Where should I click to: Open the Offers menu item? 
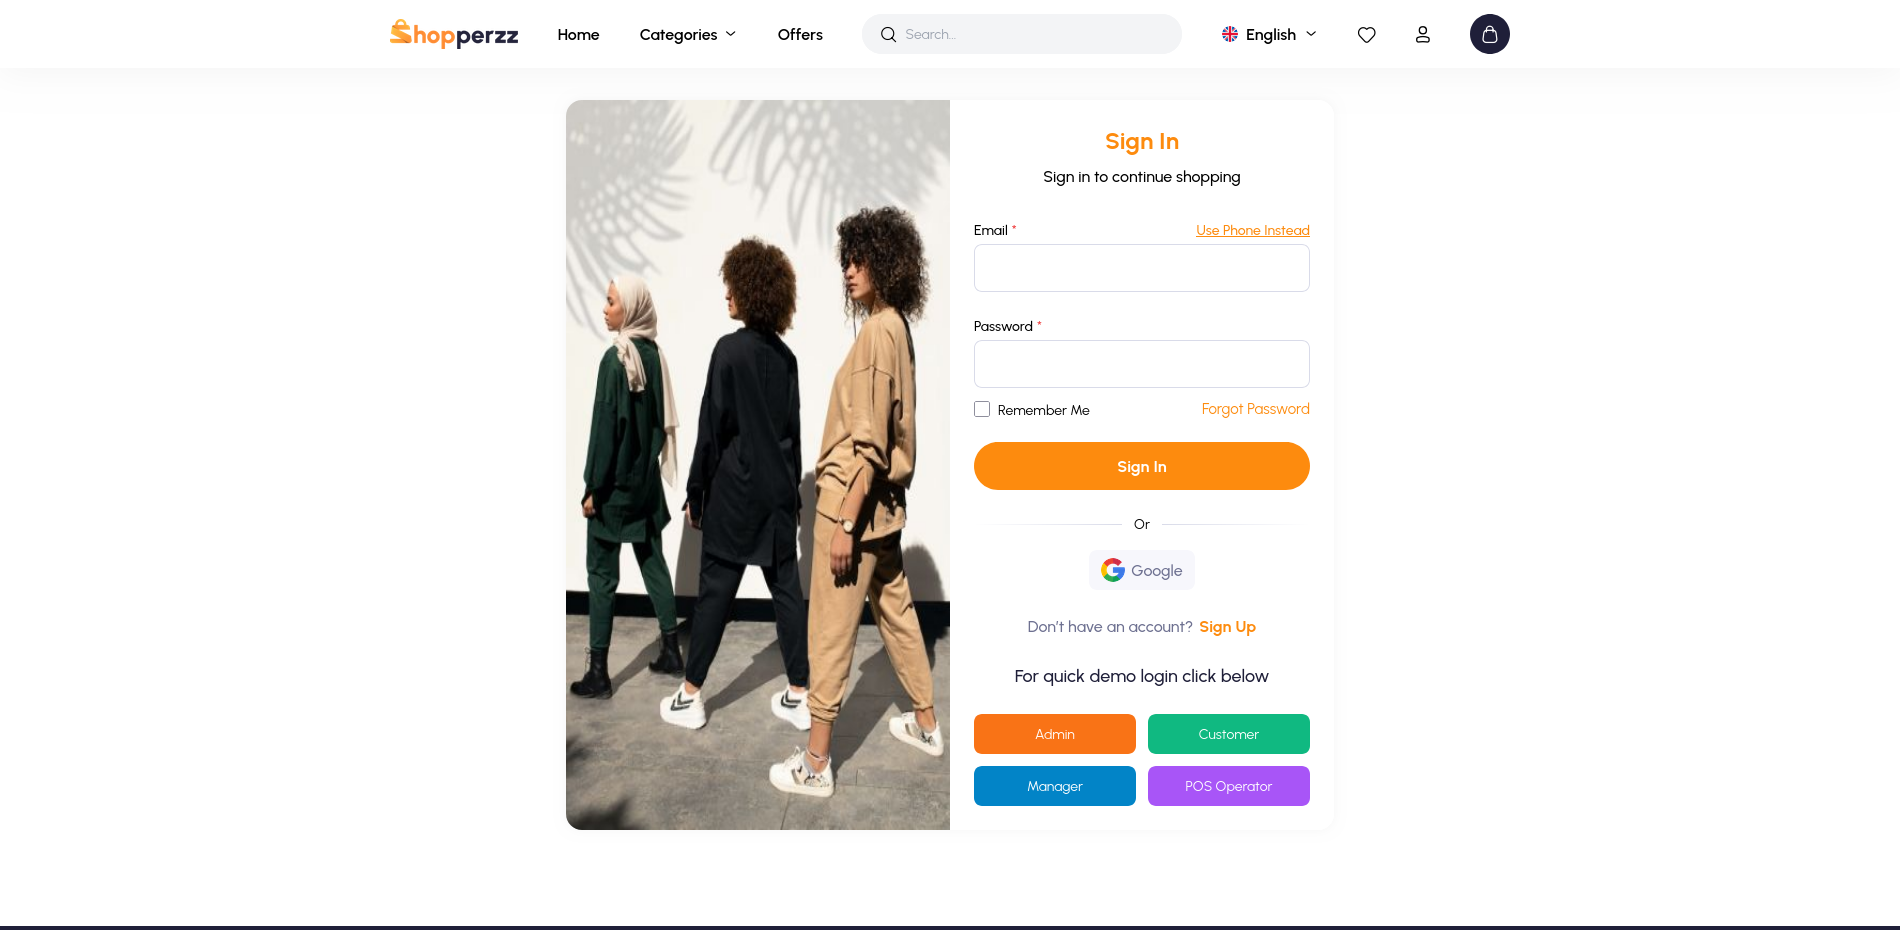(800, 35)
